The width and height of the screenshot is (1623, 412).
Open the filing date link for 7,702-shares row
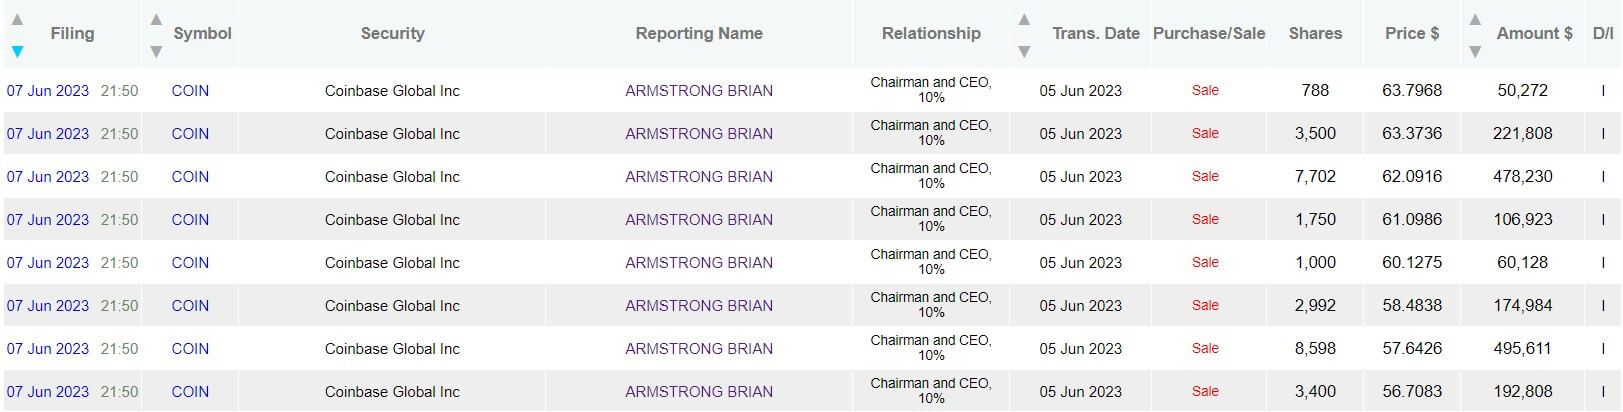(x=48, y=177)
